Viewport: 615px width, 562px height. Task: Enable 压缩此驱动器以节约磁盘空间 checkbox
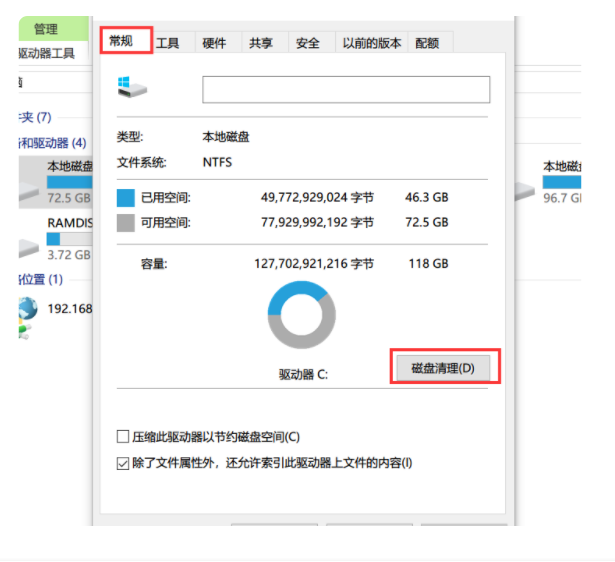(x=123, y=437)
